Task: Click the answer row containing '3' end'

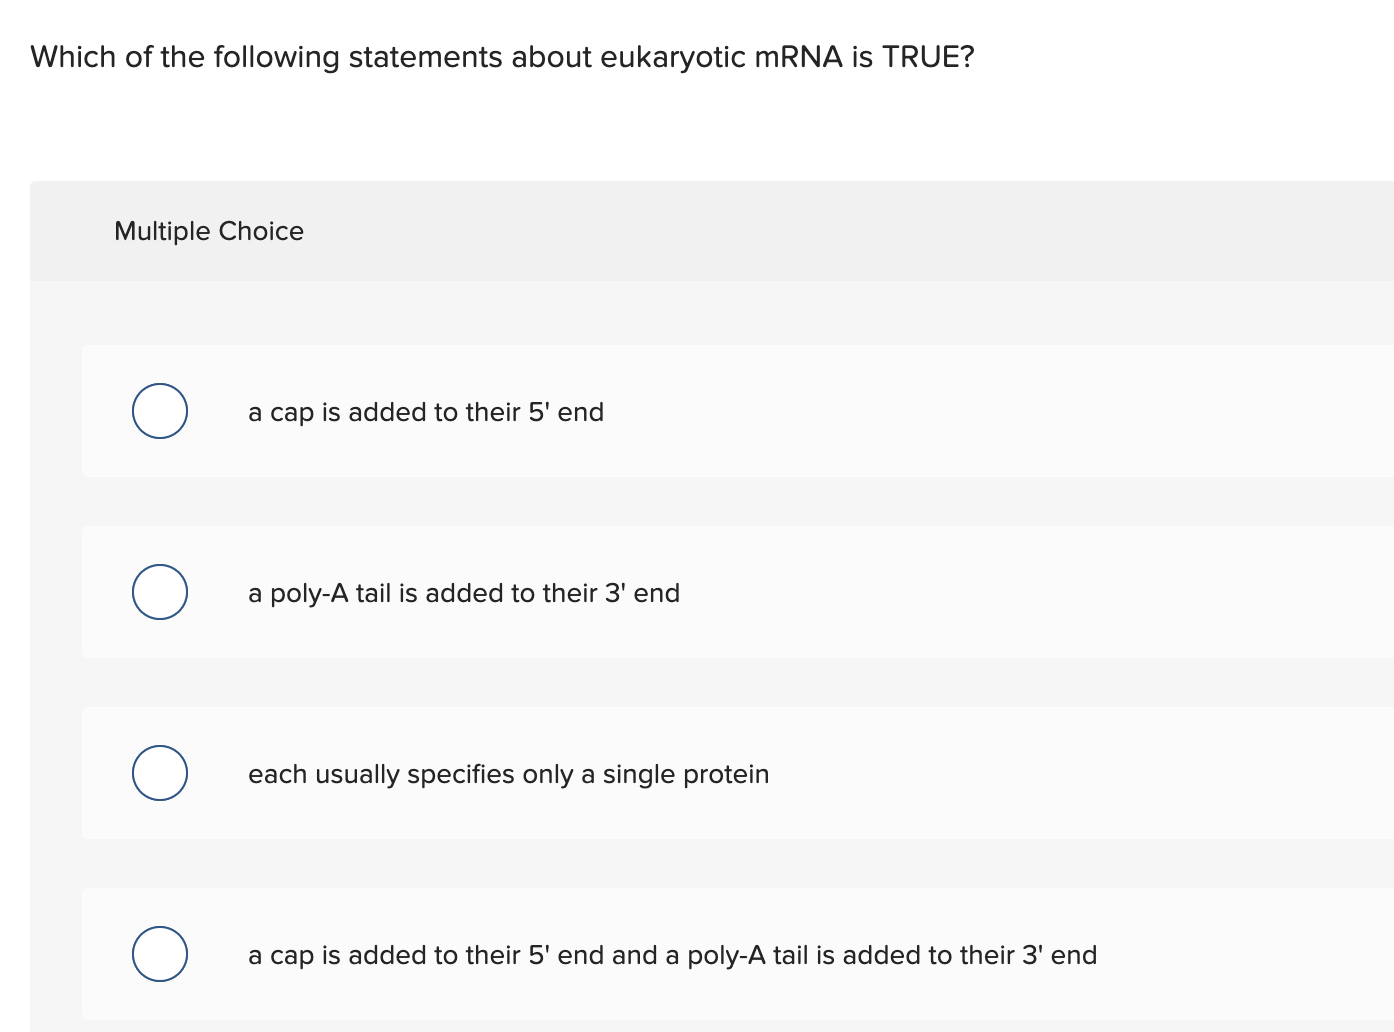Action: pos(600,592)
